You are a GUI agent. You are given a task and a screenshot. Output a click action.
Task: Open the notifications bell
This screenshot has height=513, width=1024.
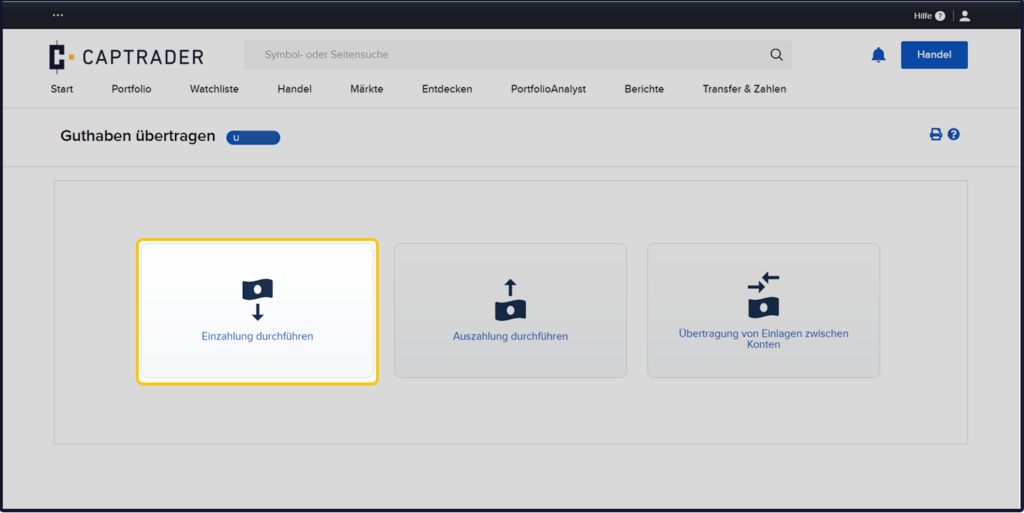click(878, 55)
